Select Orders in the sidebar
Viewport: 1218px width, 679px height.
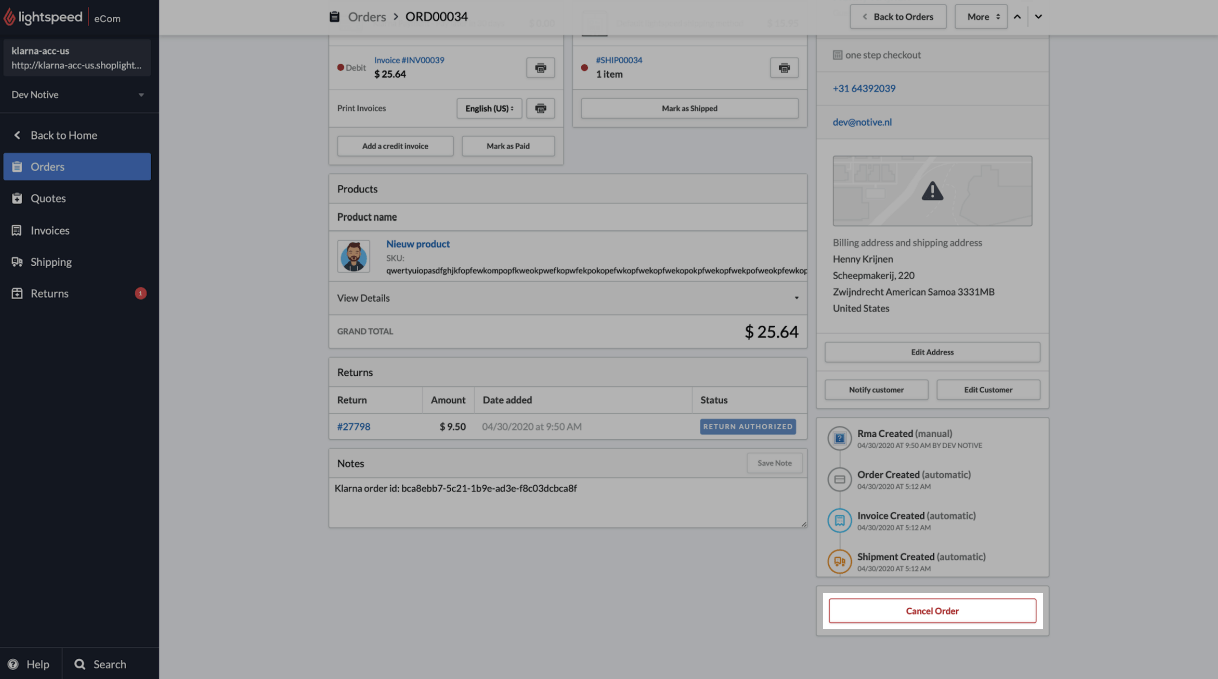pyautogui.click(x=45, y=166)
